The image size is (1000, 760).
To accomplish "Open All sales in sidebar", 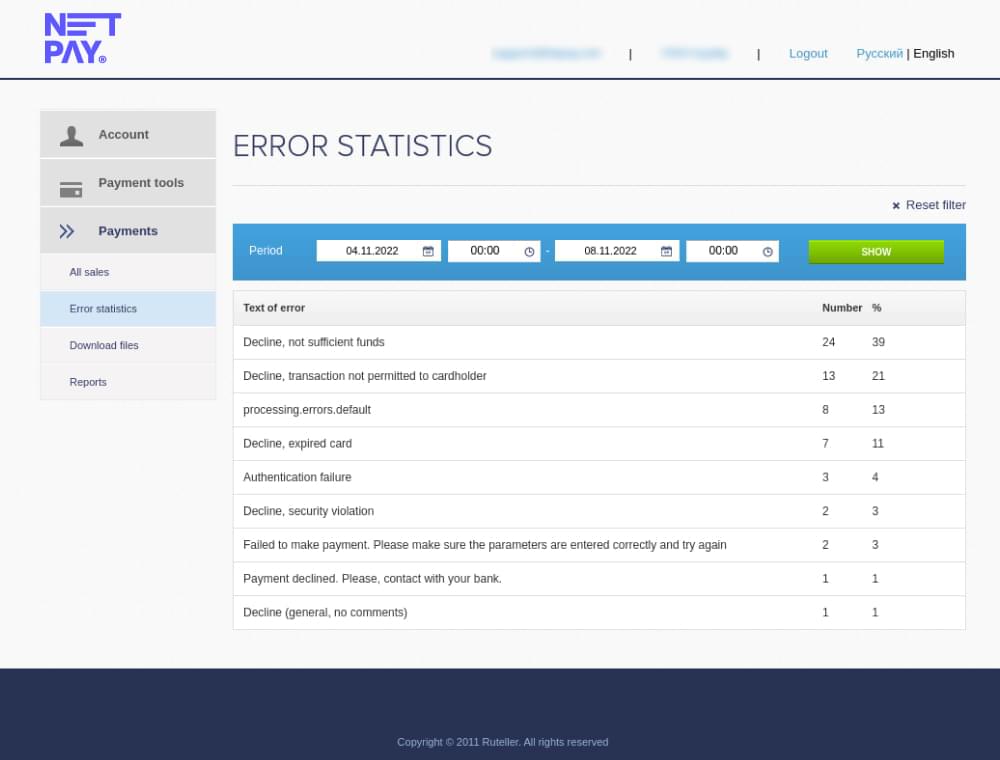I will pyautogui.click(x=89, y=272).
